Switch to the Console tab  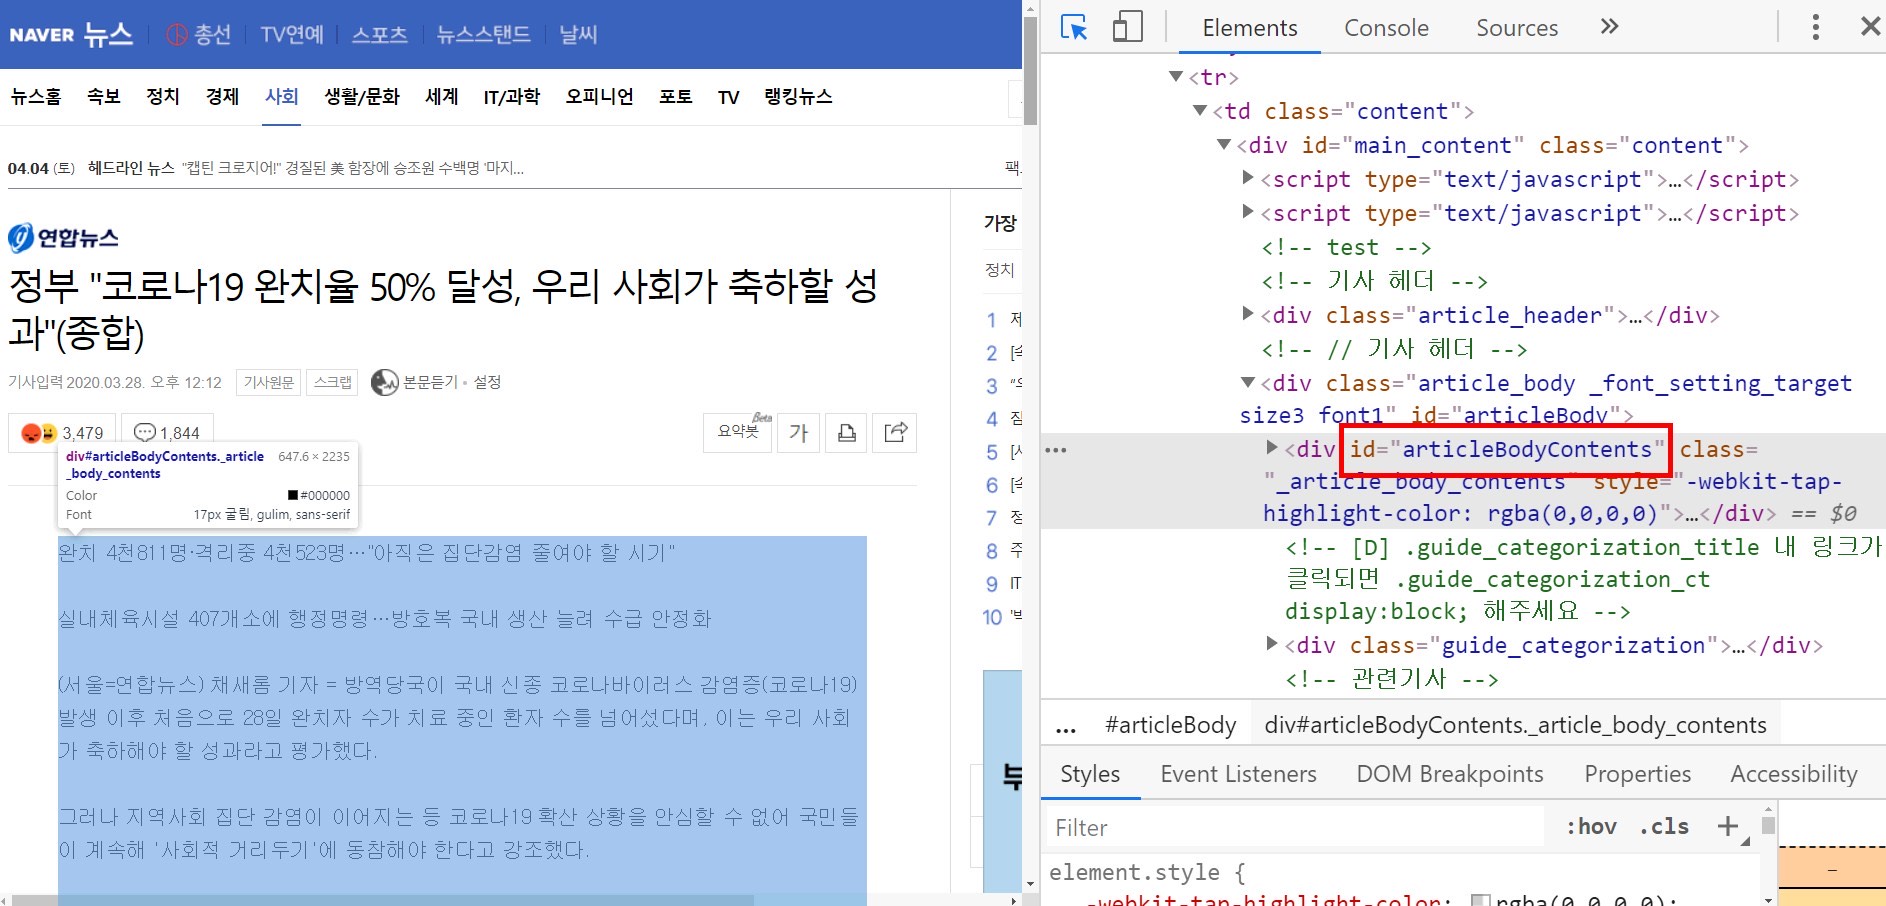[x=1386, y=28]
